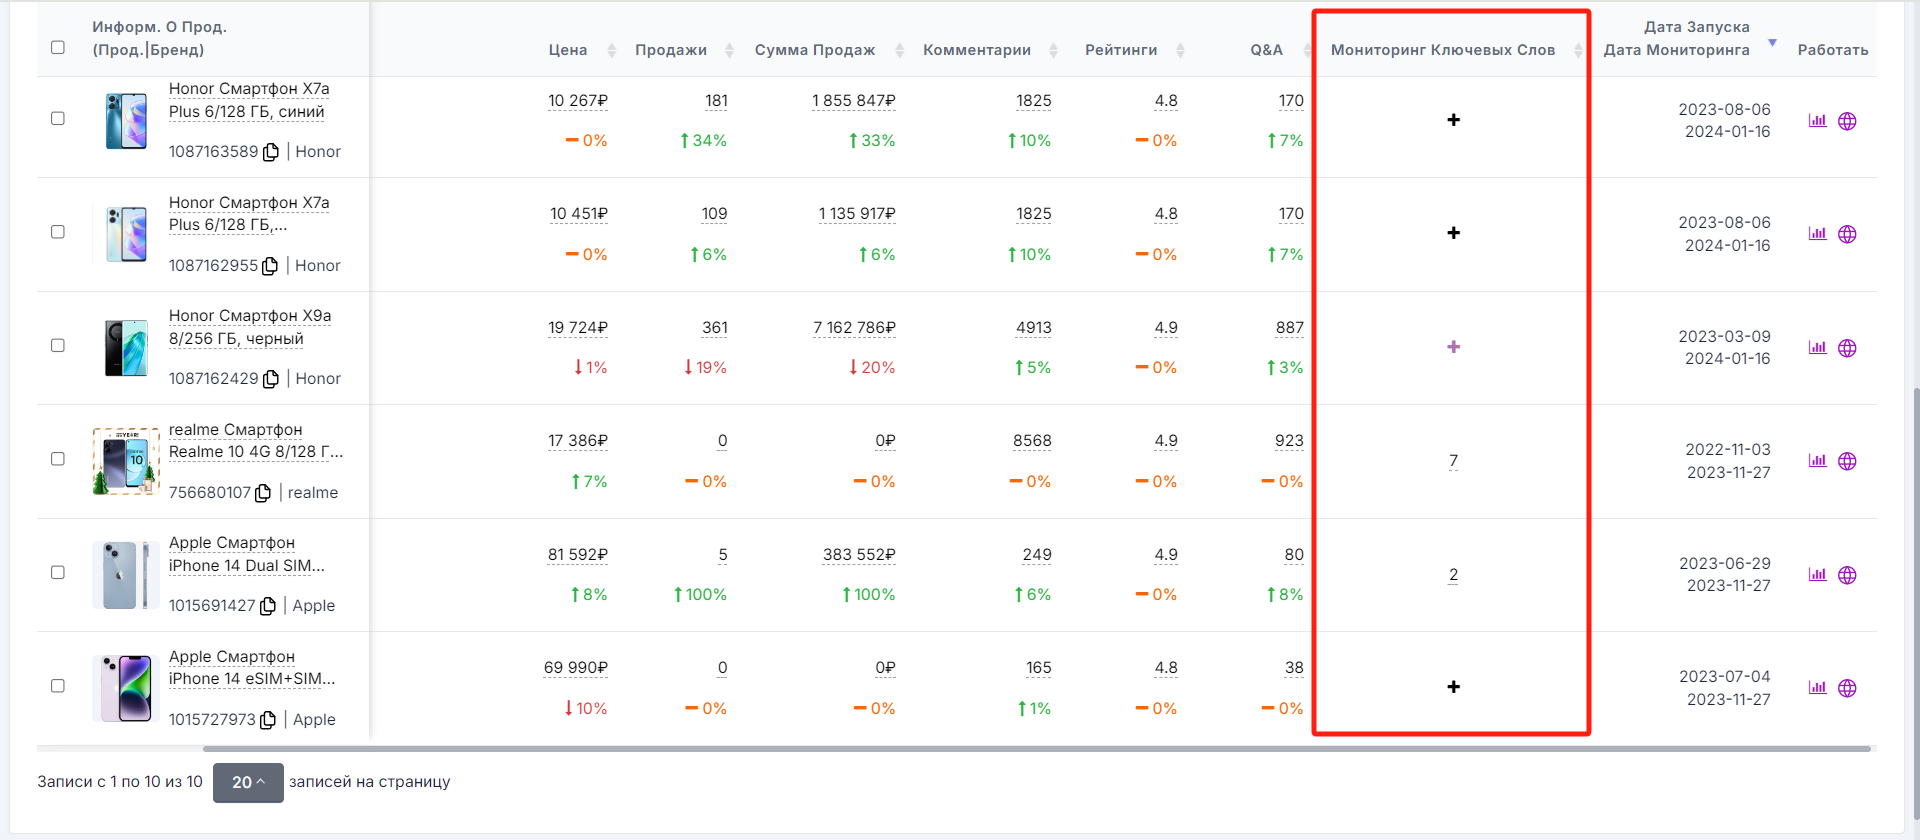The image size is (1920, 840).
Task: Click Honor X9a black phone thumbnail
Action: 126,348
